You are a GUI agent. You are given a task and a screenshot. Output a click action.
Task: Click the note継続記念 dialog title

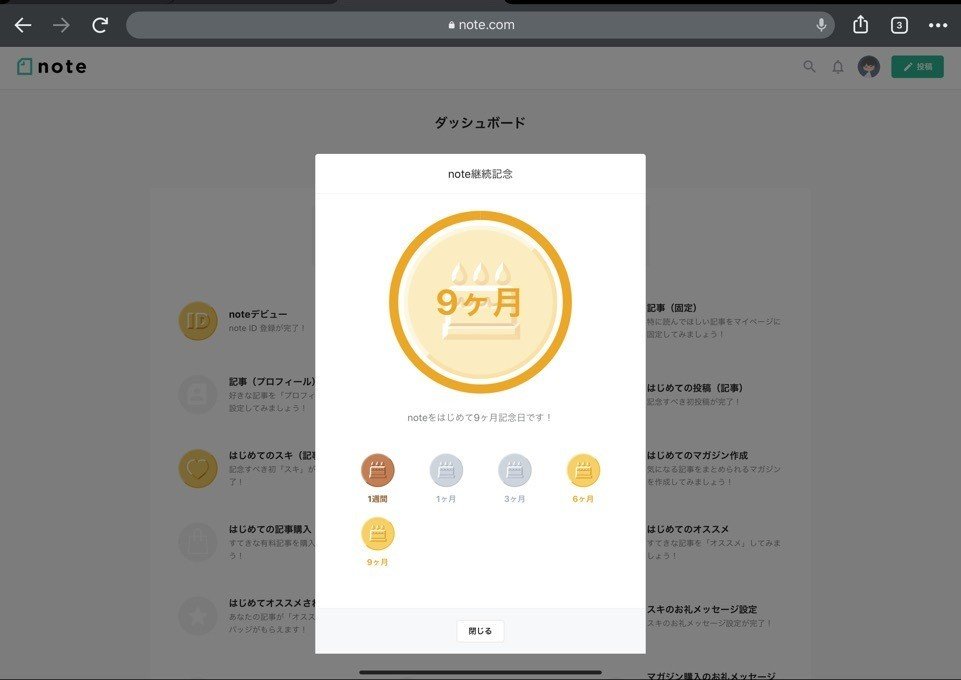click(480, 174)
